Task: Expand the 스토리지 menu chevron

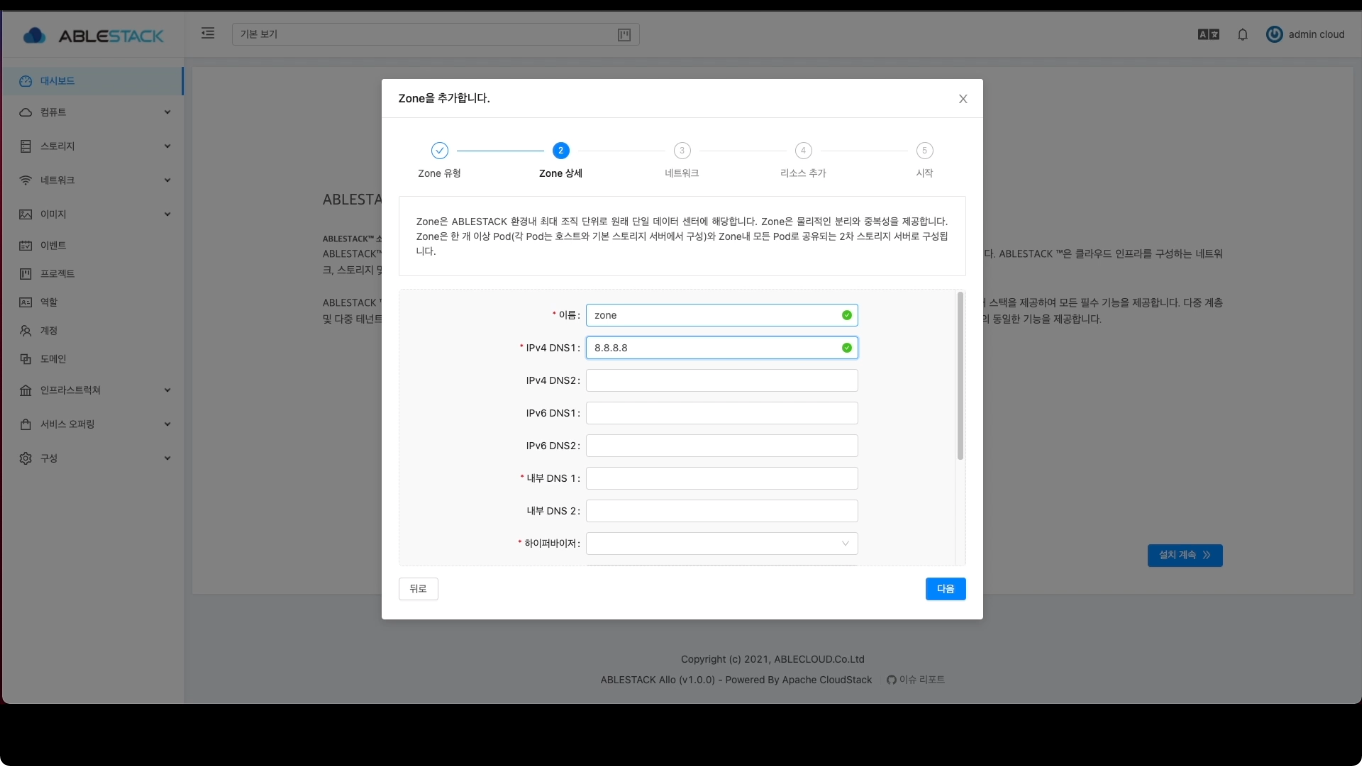Action: 167,146
